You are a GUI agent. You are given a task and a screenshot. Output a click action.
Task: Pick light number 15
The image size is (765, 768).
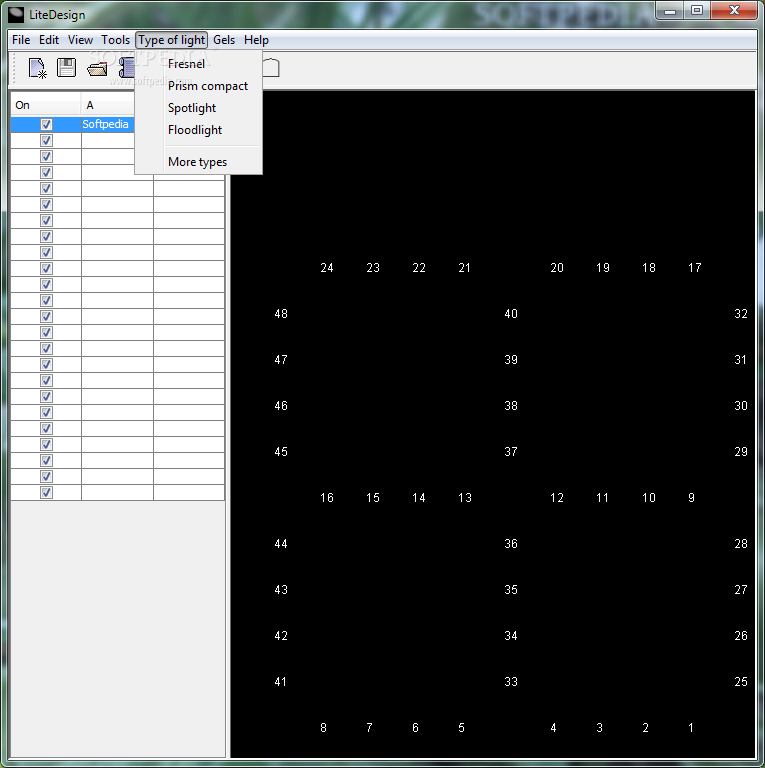373,498
